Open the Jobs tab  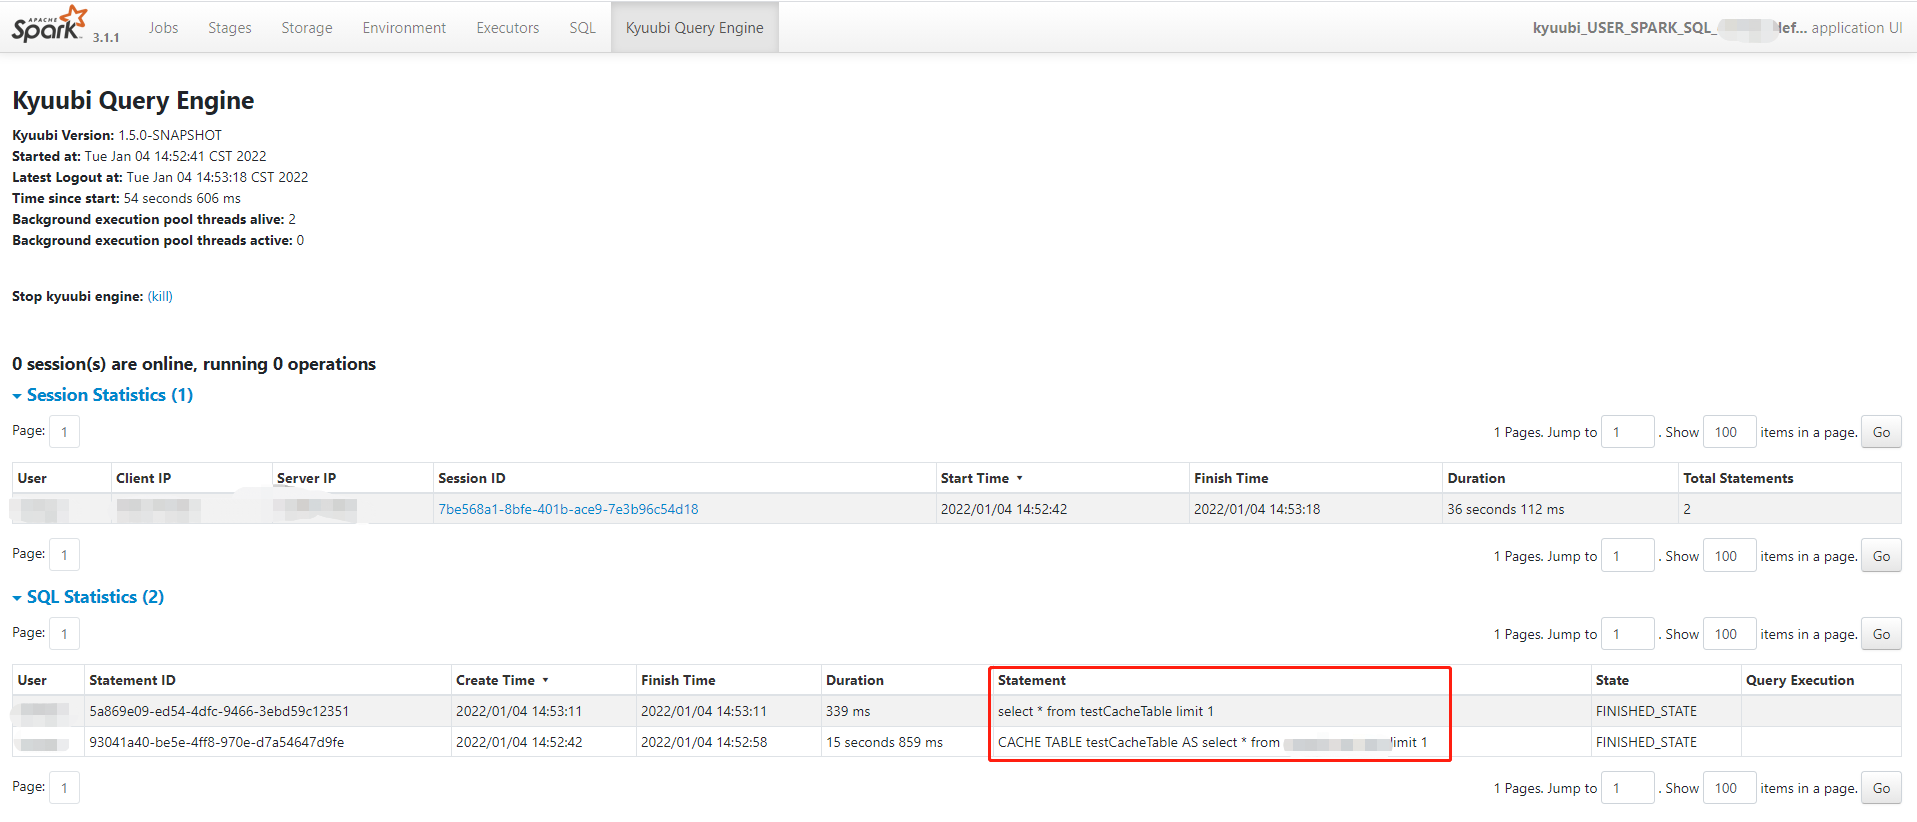[163, 28]
